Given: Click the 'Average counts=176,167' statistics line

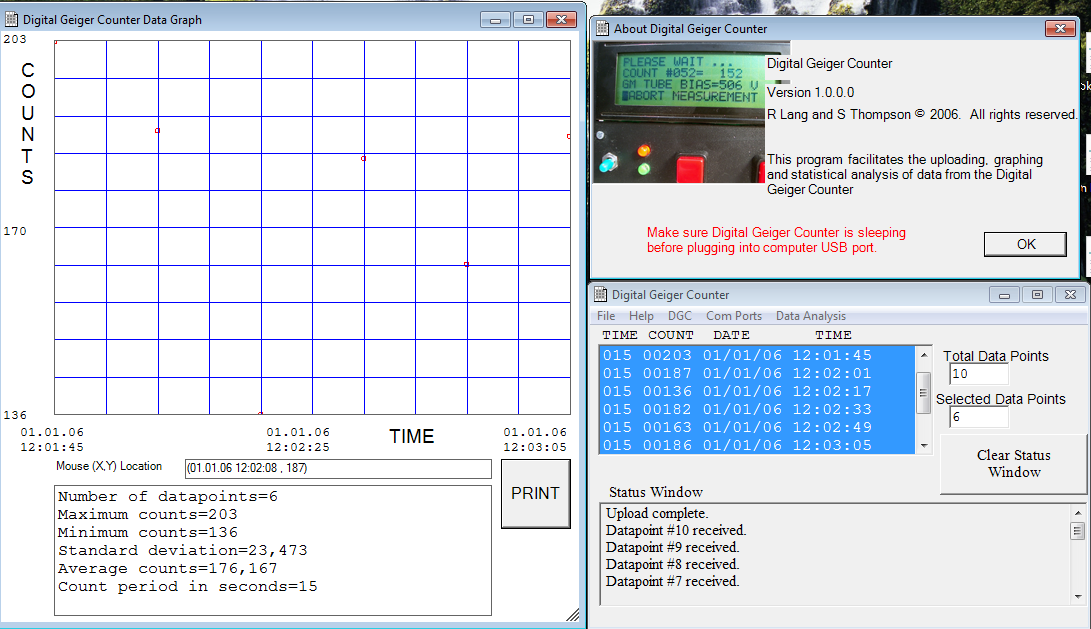Looking at the screenshot, I should 168,568.
